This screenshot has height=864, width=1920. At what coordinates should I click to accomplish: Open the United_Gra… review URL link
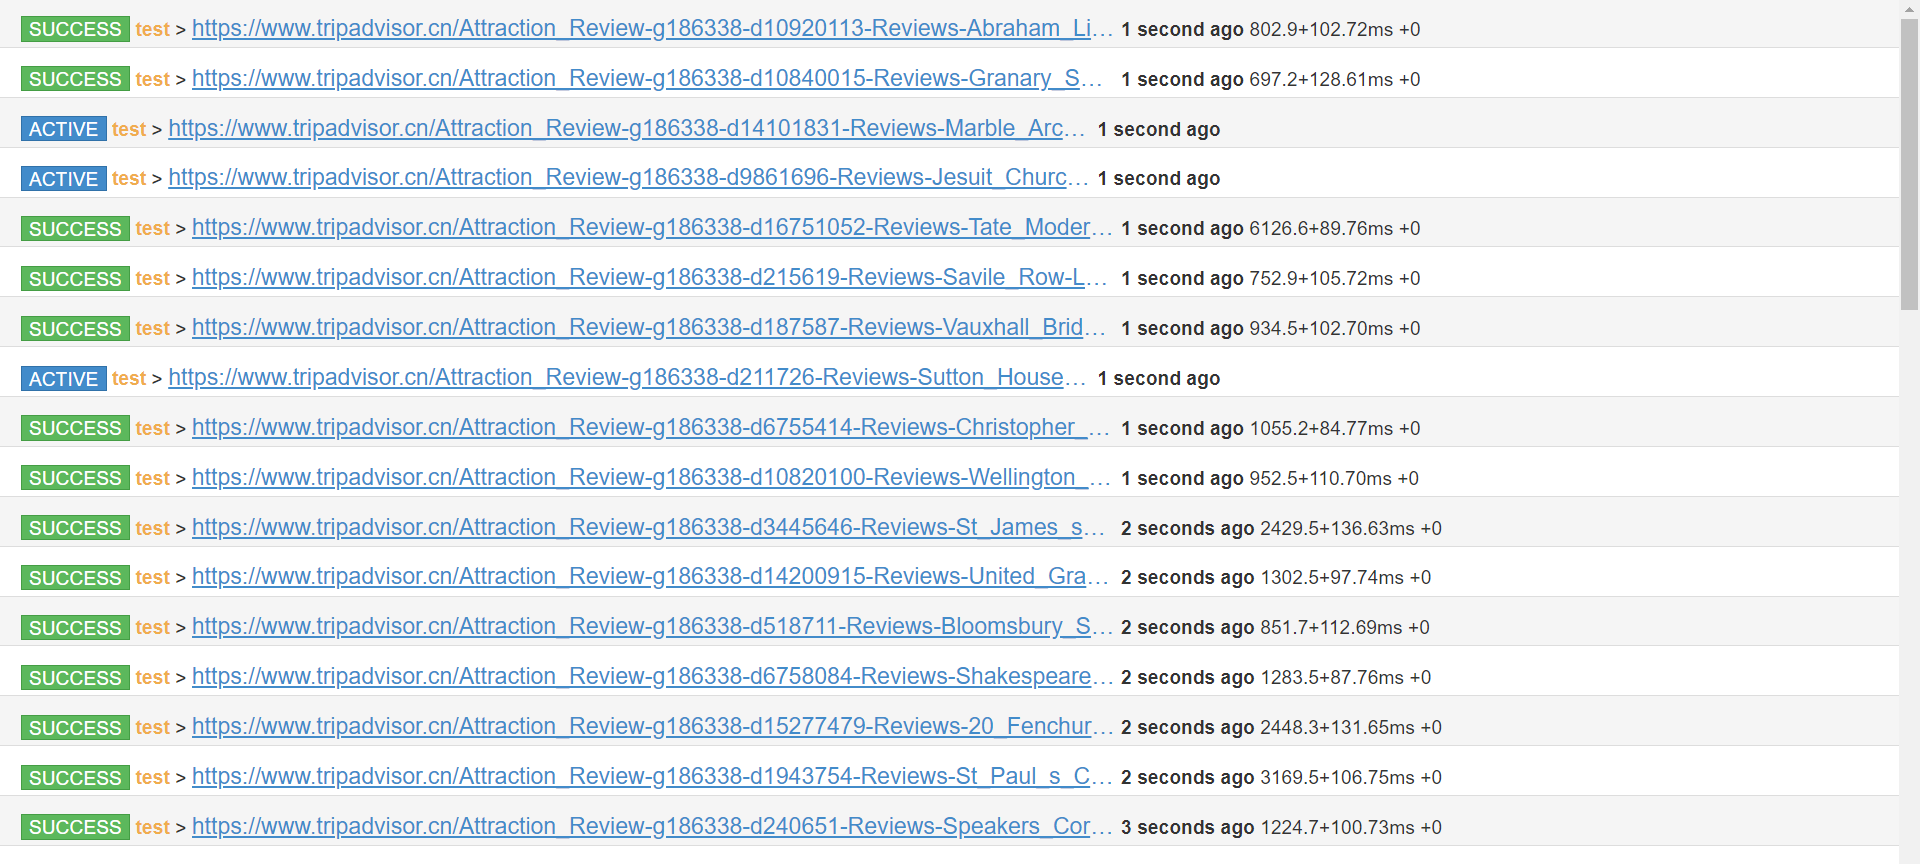[650, 577]
